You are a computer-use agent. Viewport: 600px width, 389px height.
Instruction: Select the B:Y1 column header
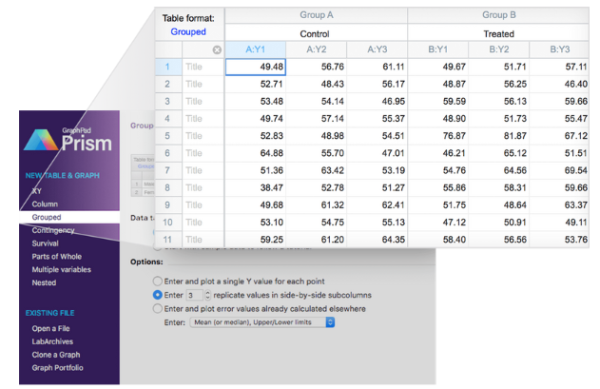click(x=438, y=49)
